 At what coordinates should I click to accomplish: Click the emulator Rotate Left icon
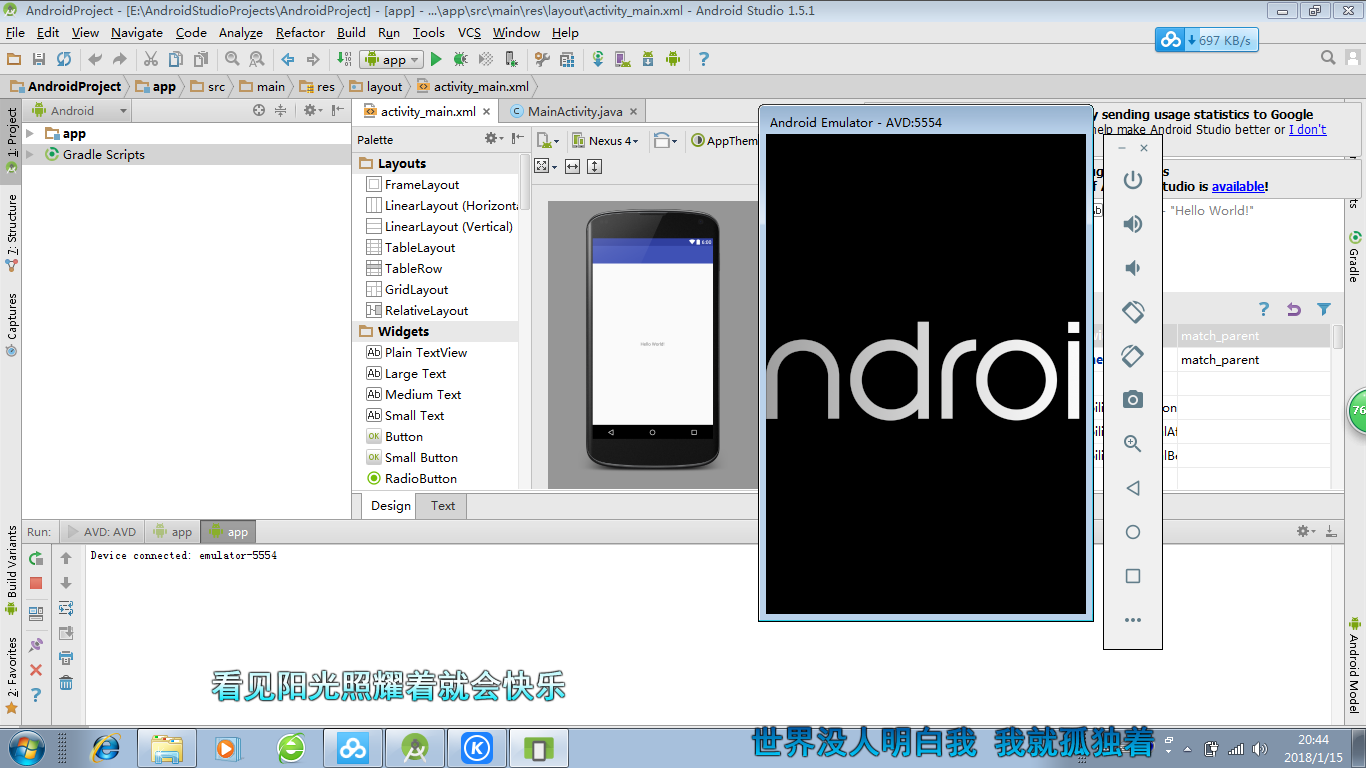click(x=1133, y=312)
